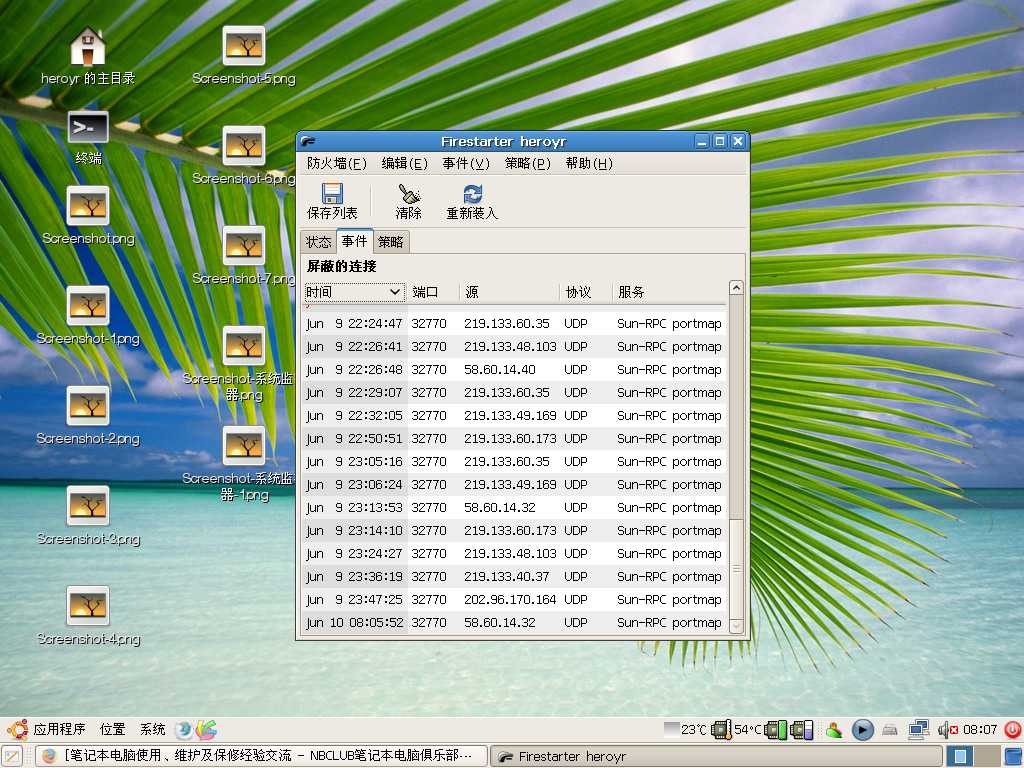1024x768 pixels.
Task: Switch to the 策略 tab
Action: tap(391, 242)
